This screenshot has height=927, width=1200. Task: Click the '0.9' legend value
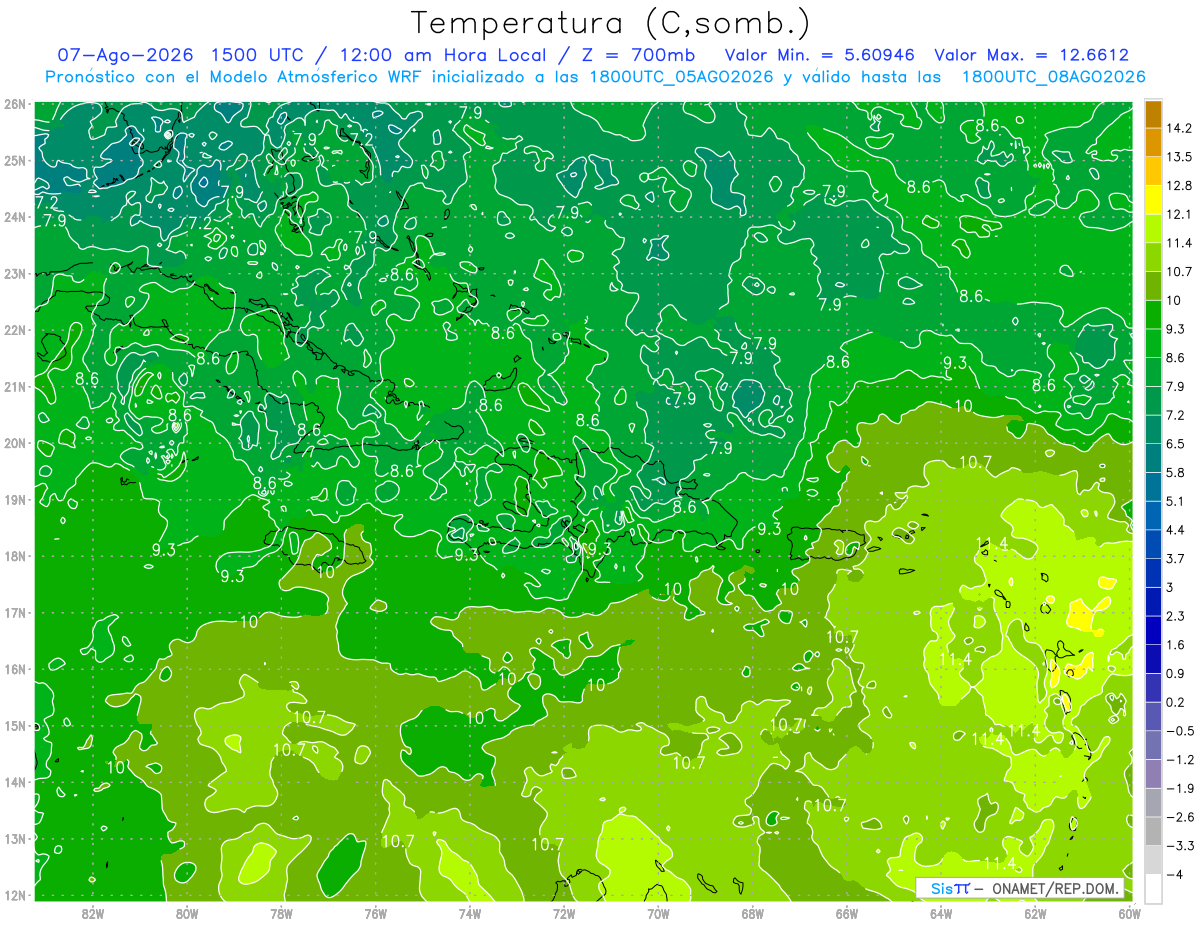pyautogui.click(x=1176, y=674)
